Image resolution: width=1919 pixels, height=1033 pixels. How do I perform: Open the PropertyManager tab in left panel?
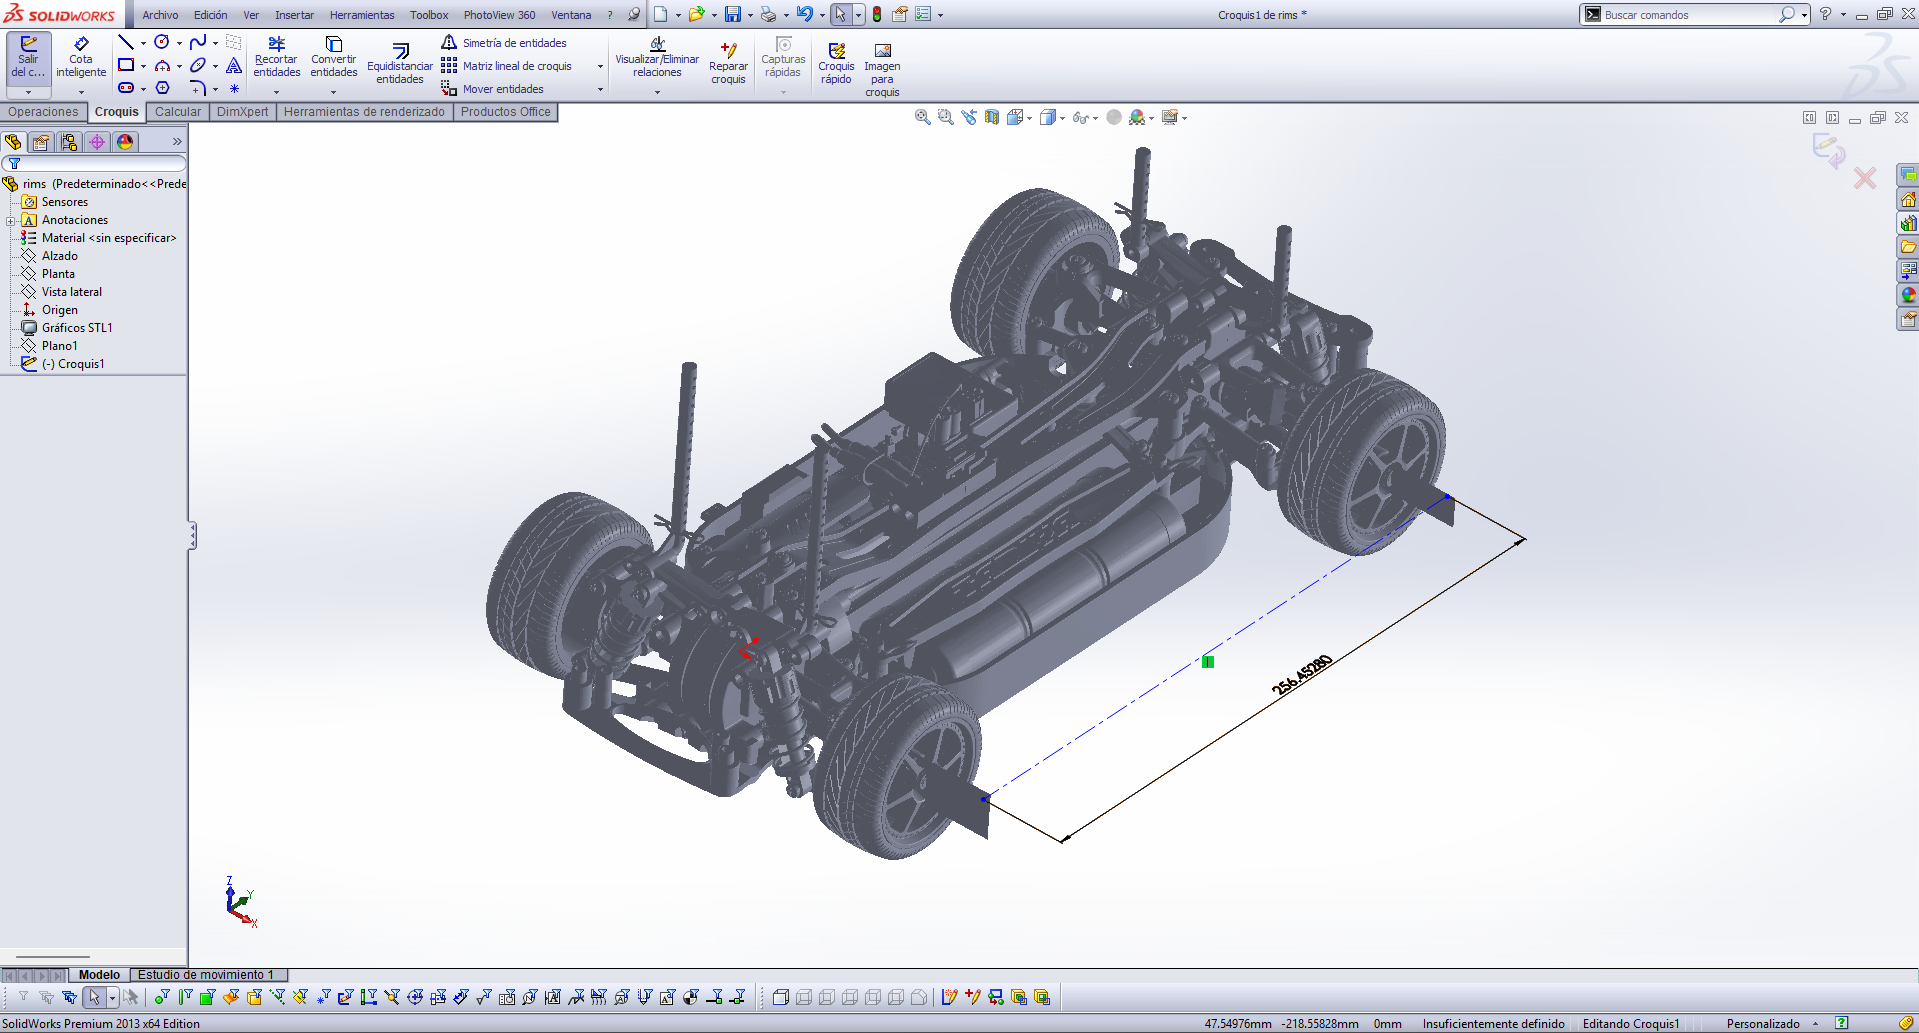(x=41, y=142)
